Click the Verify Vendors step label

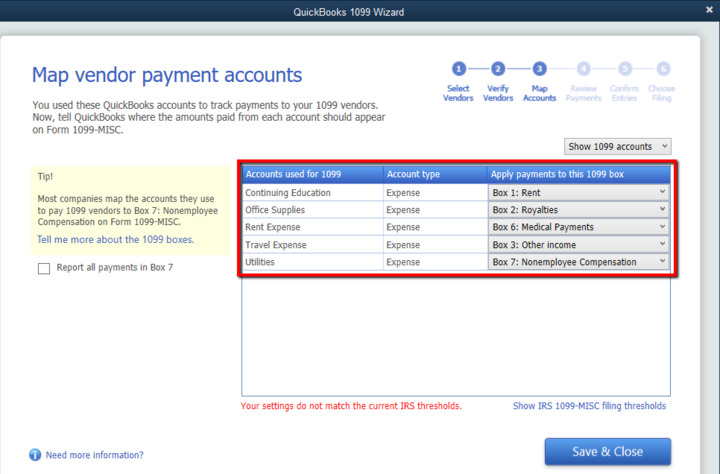pos(498,93)
